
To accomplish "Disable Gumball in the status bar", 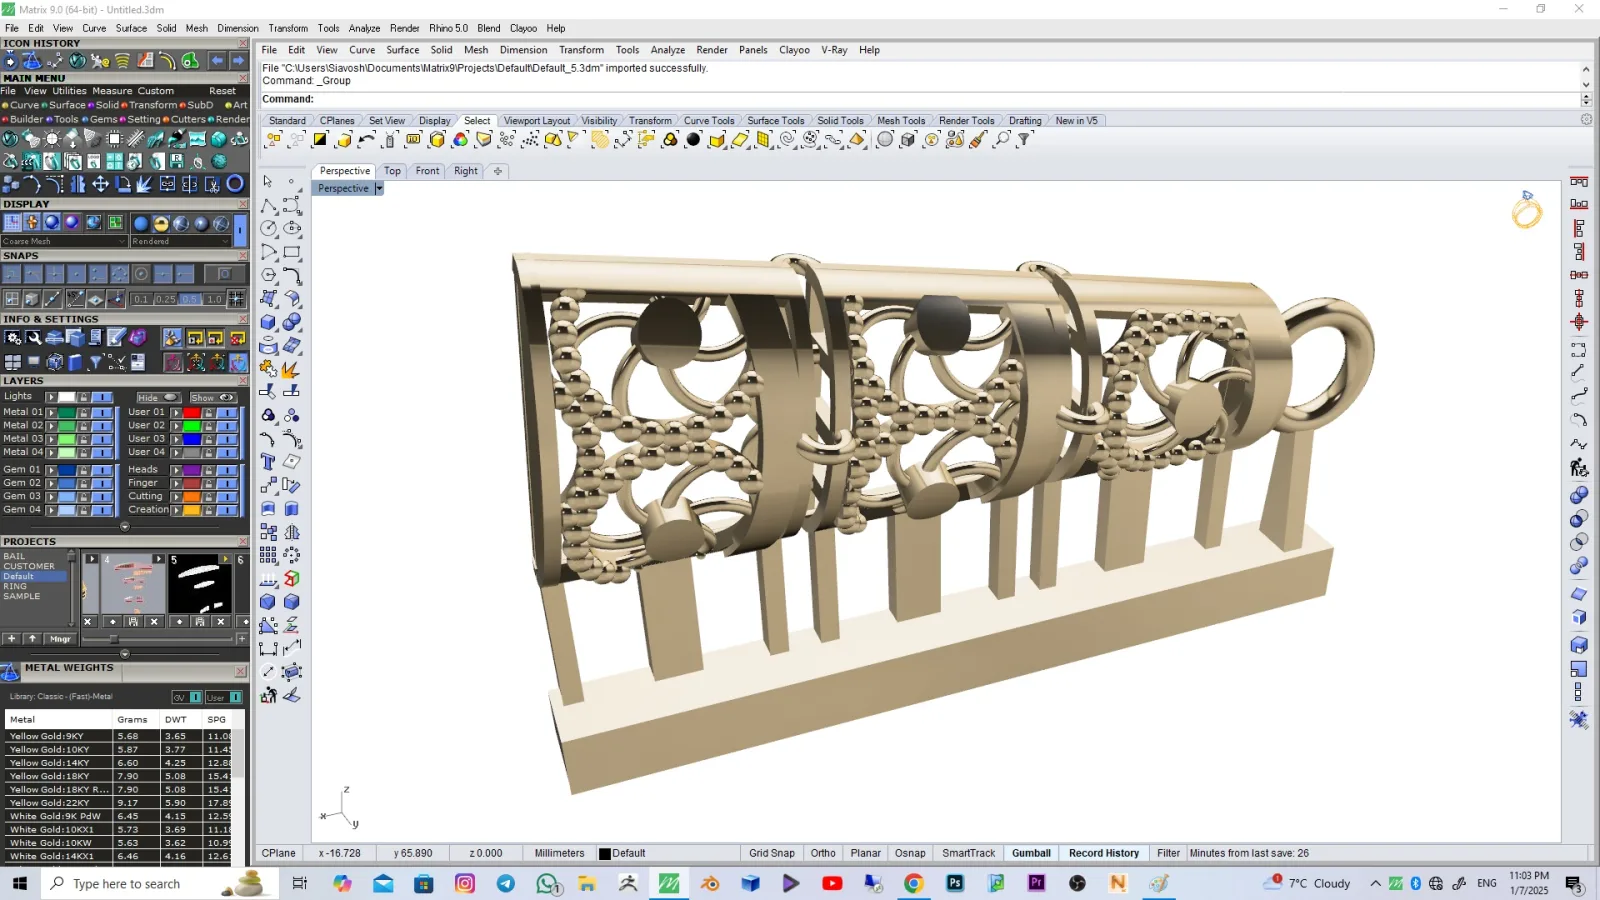I will click(x=1031, y=853).
